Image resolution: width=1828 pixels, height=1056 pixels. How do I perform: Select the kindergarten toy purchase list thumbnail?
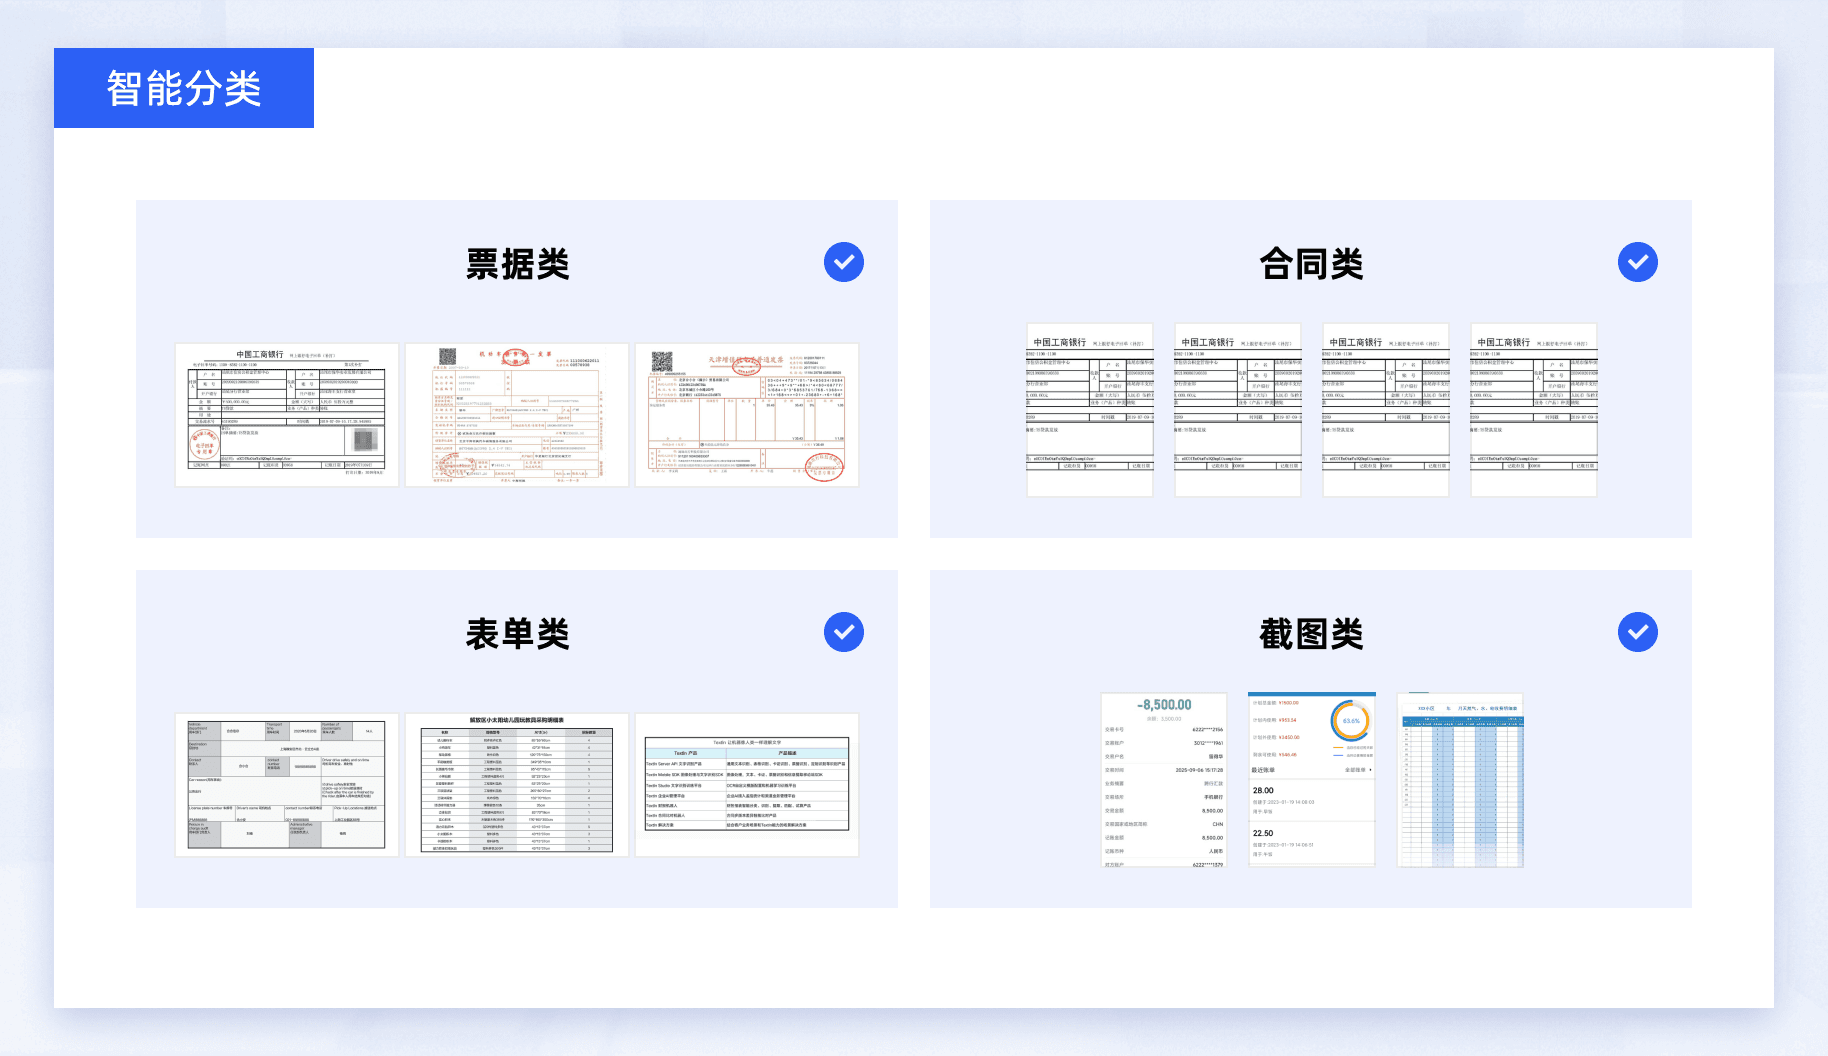(517, 785)
